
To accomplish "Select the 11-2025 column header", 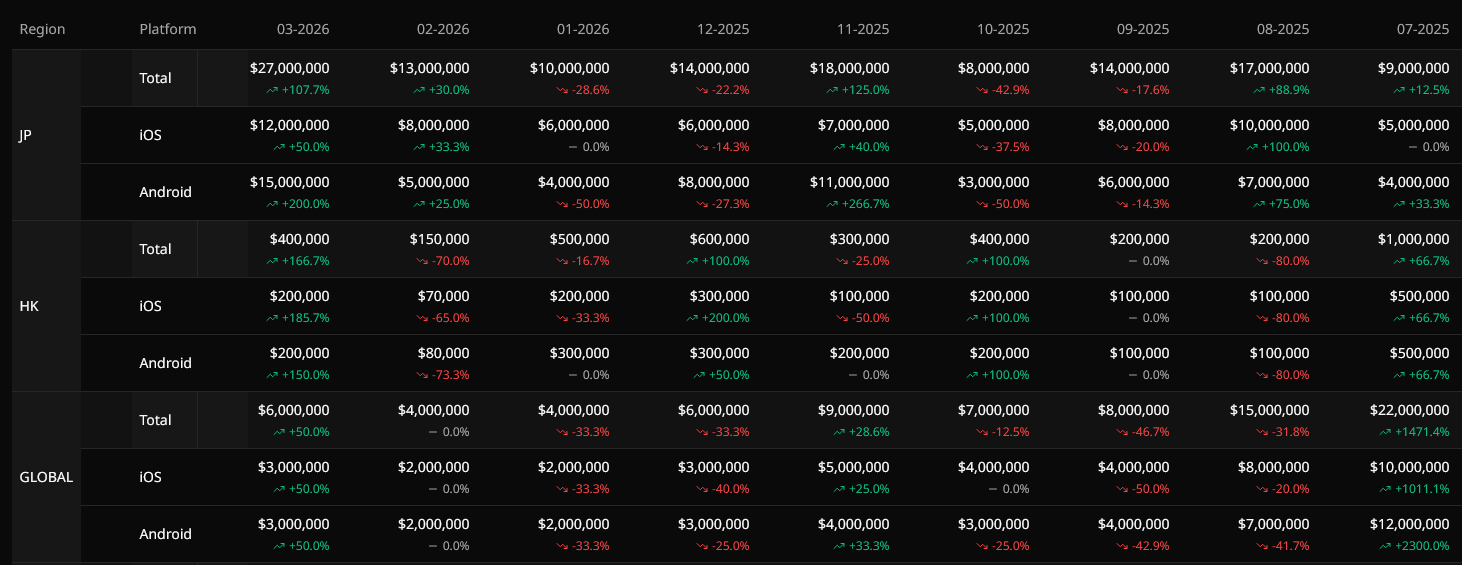I will click(863, 29).
